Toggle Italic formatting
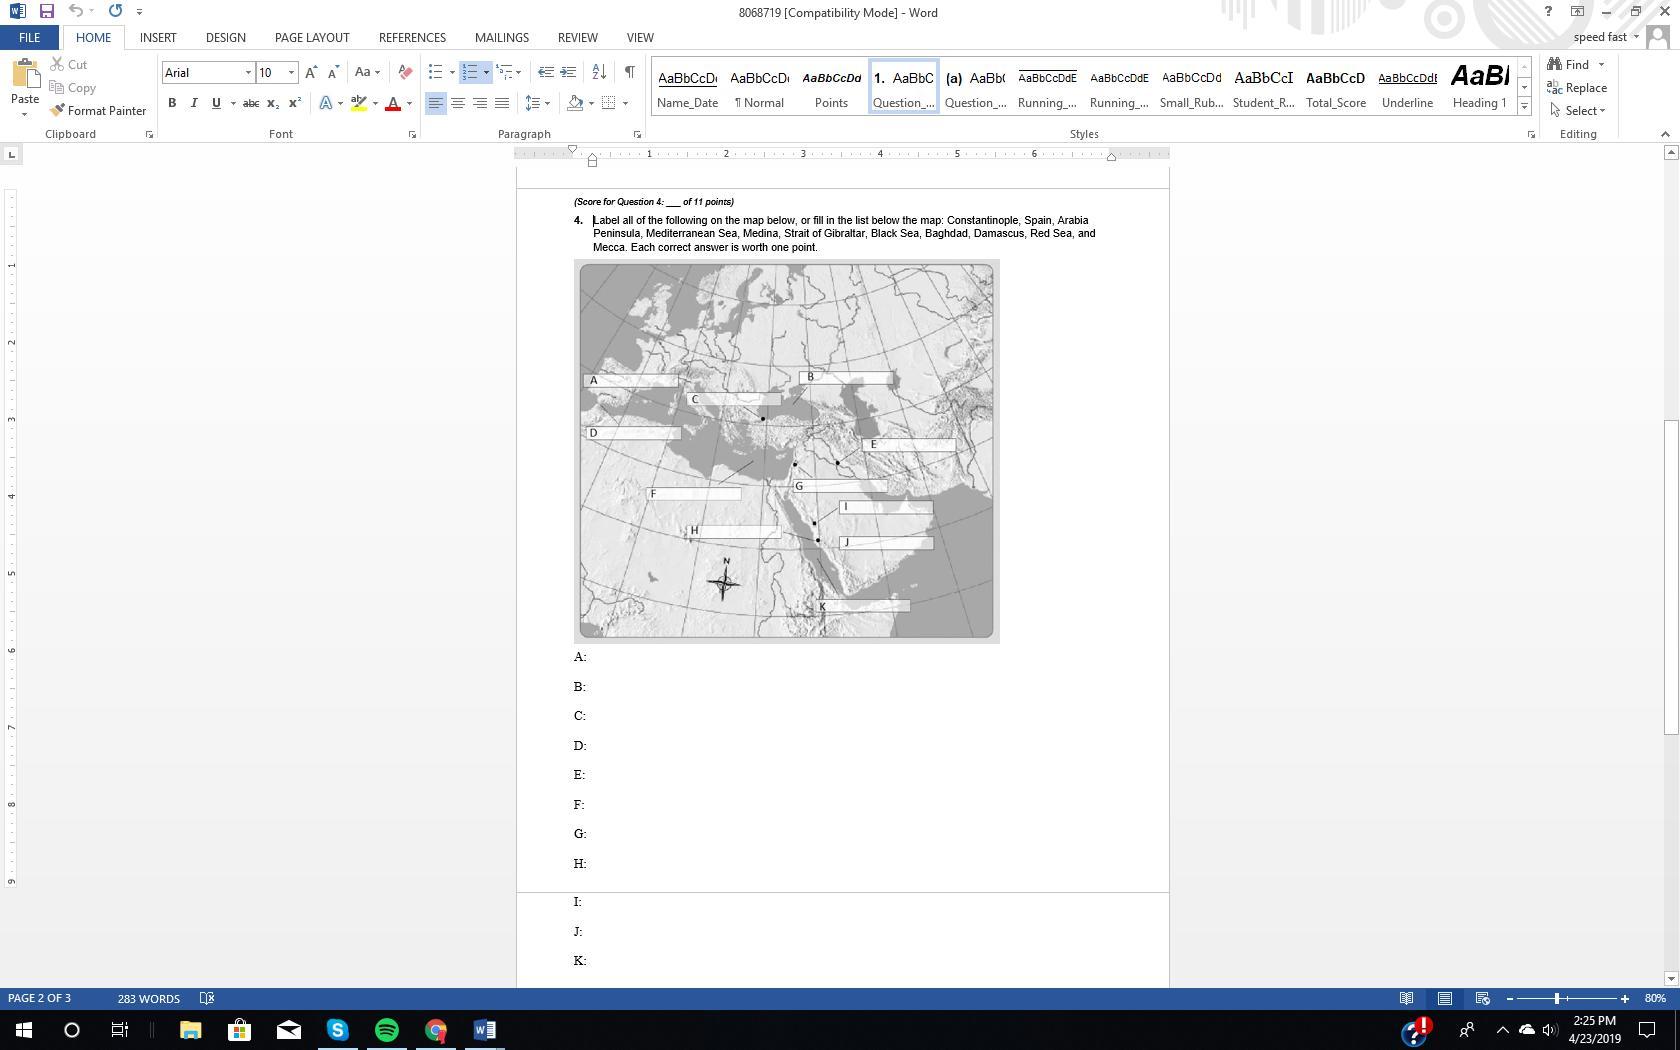 [194, 103]
